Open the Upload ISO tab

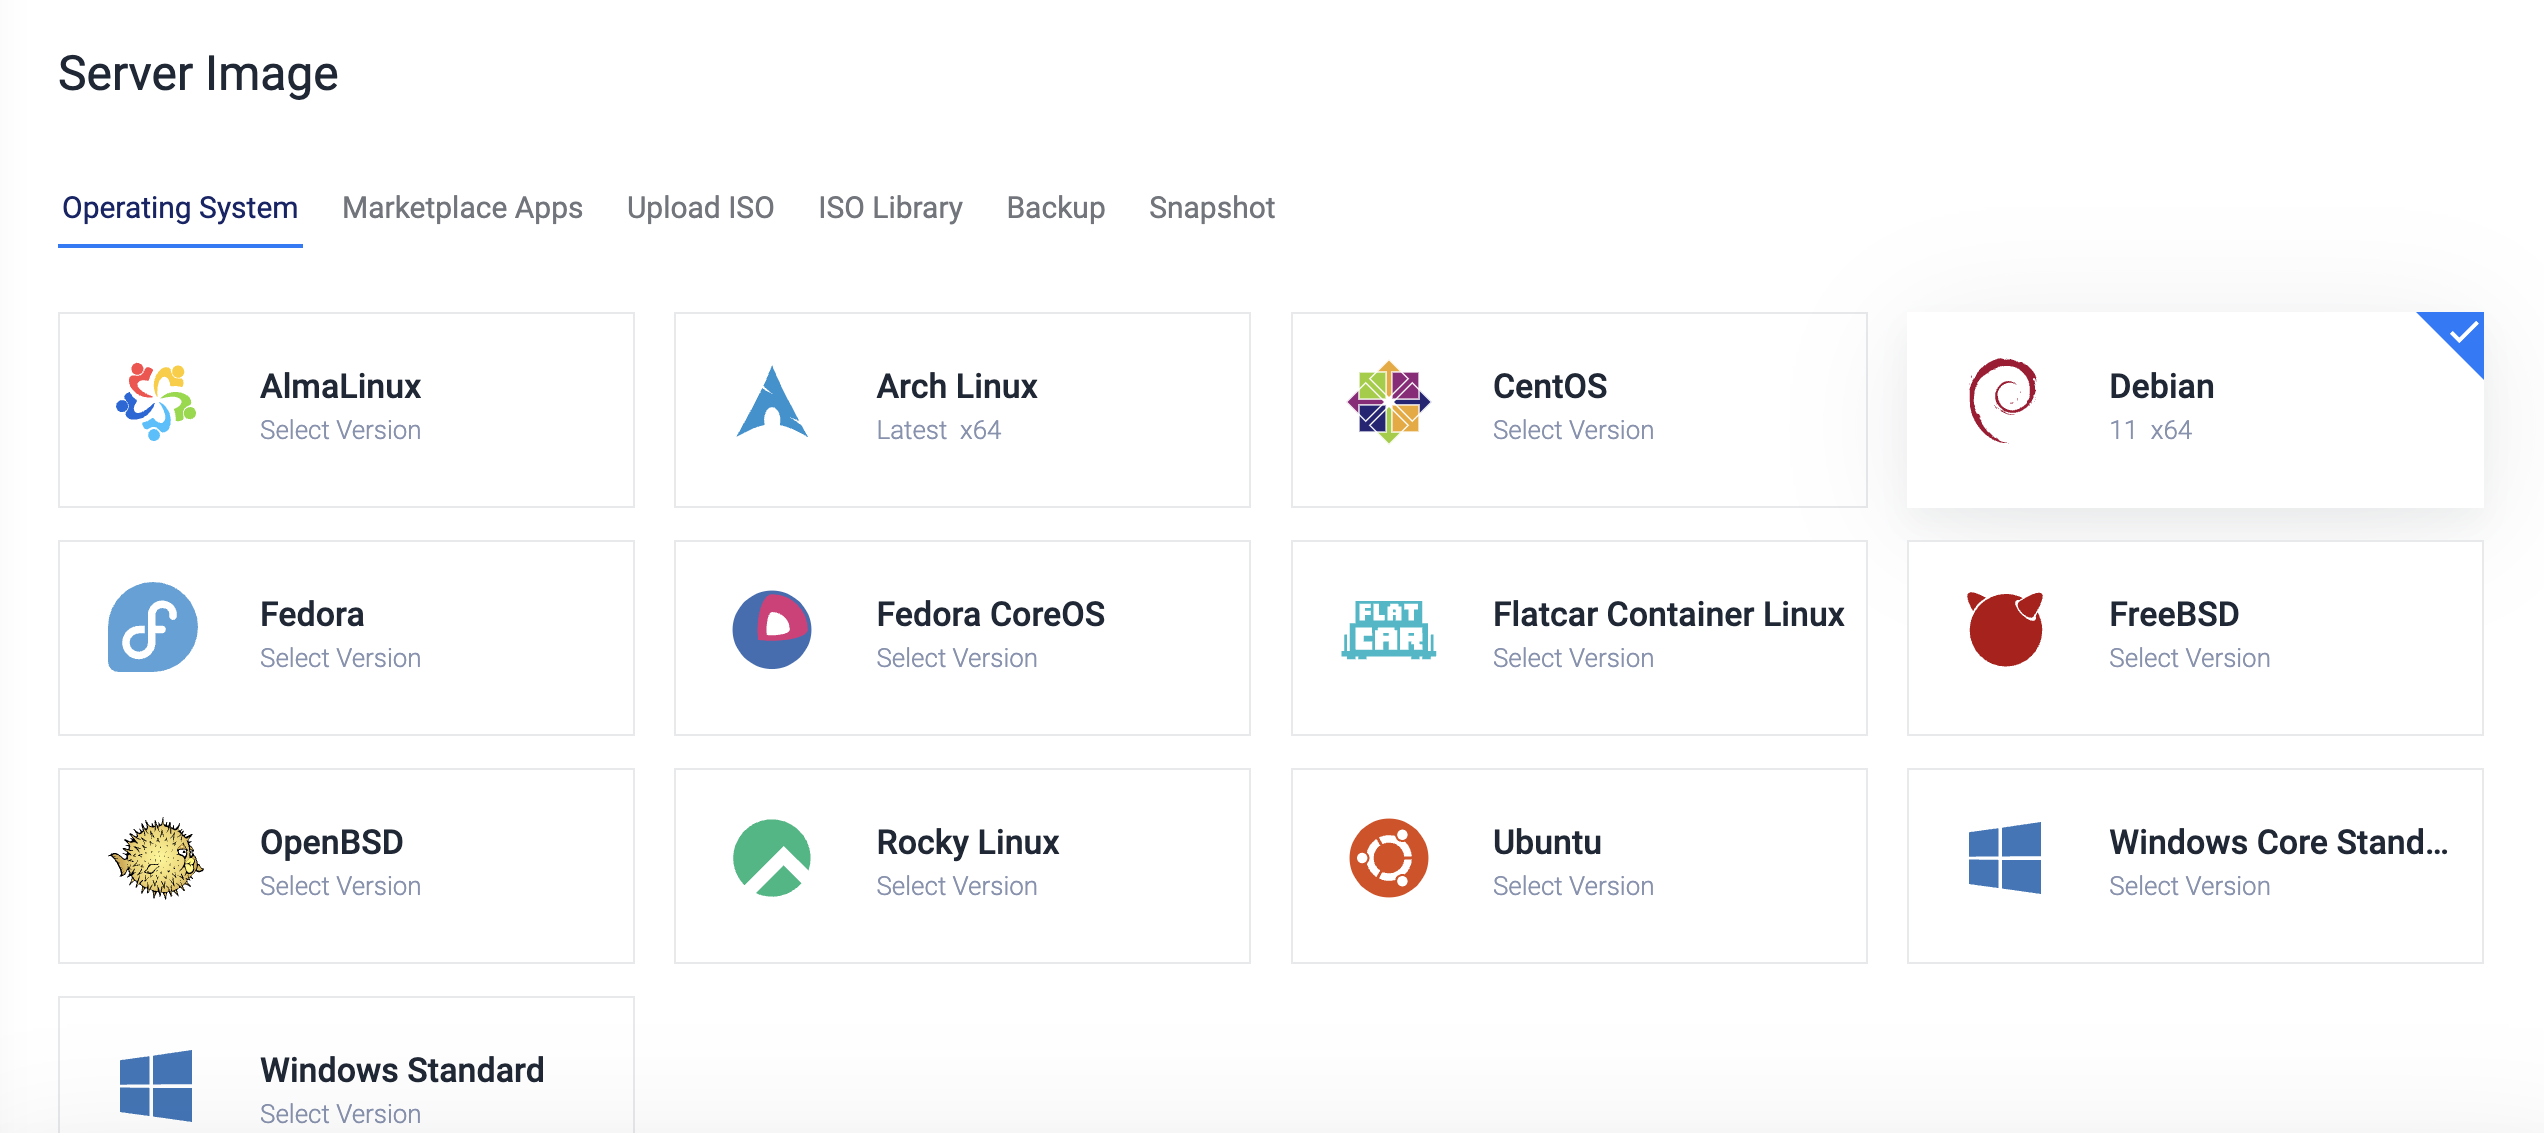pos(700,208)
